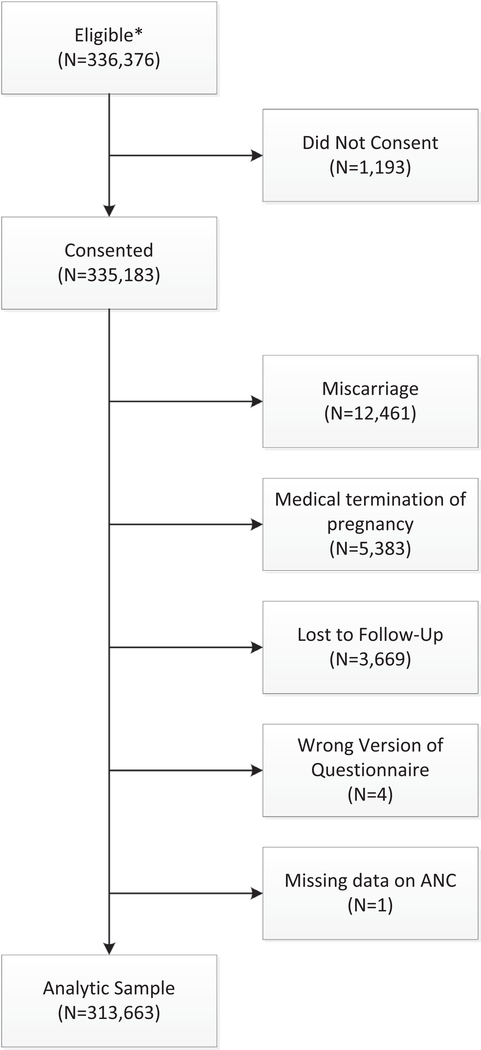Click arrowhead pointing to Wrong Version box
The width and height of the screenshot is (481, 1050).
coord(257,770)
